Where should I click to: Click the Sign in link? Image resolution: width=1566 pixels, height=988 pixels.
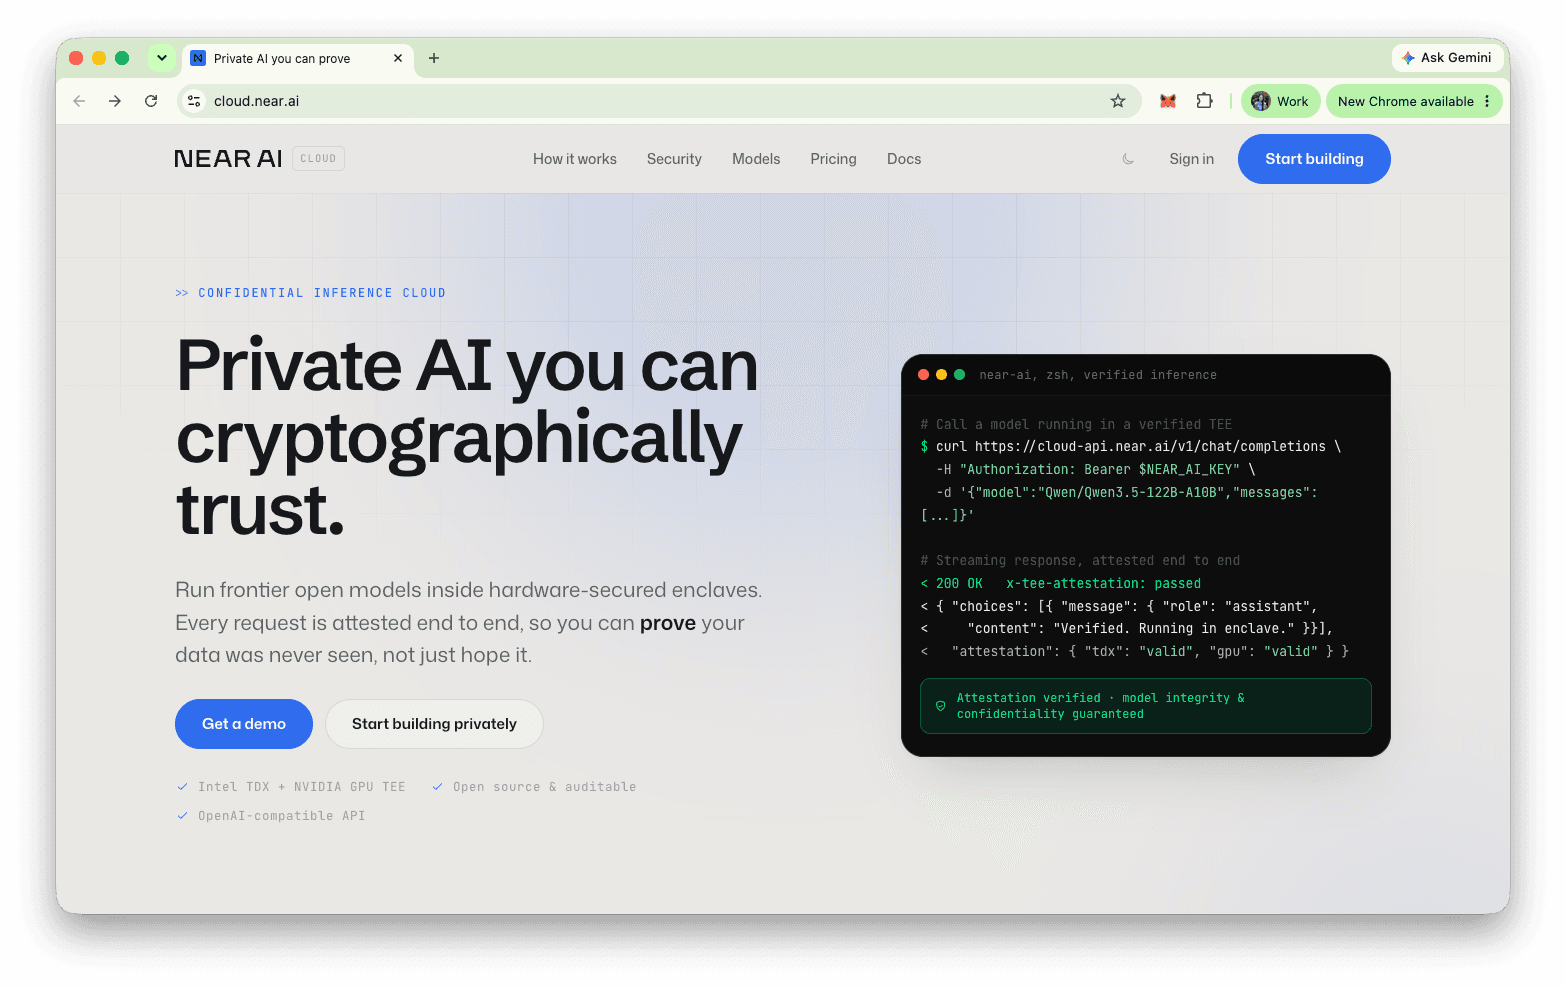tap(1192, 159)
